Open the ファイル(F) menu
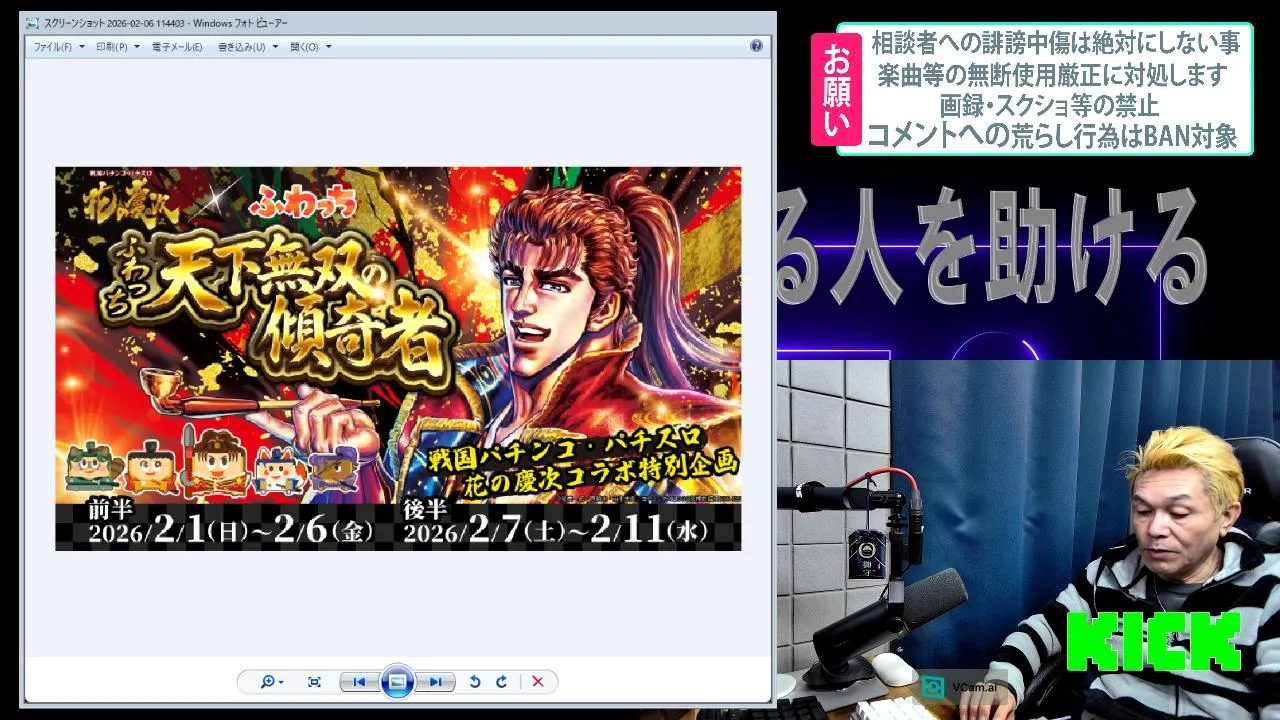 (x=58, y=47)
